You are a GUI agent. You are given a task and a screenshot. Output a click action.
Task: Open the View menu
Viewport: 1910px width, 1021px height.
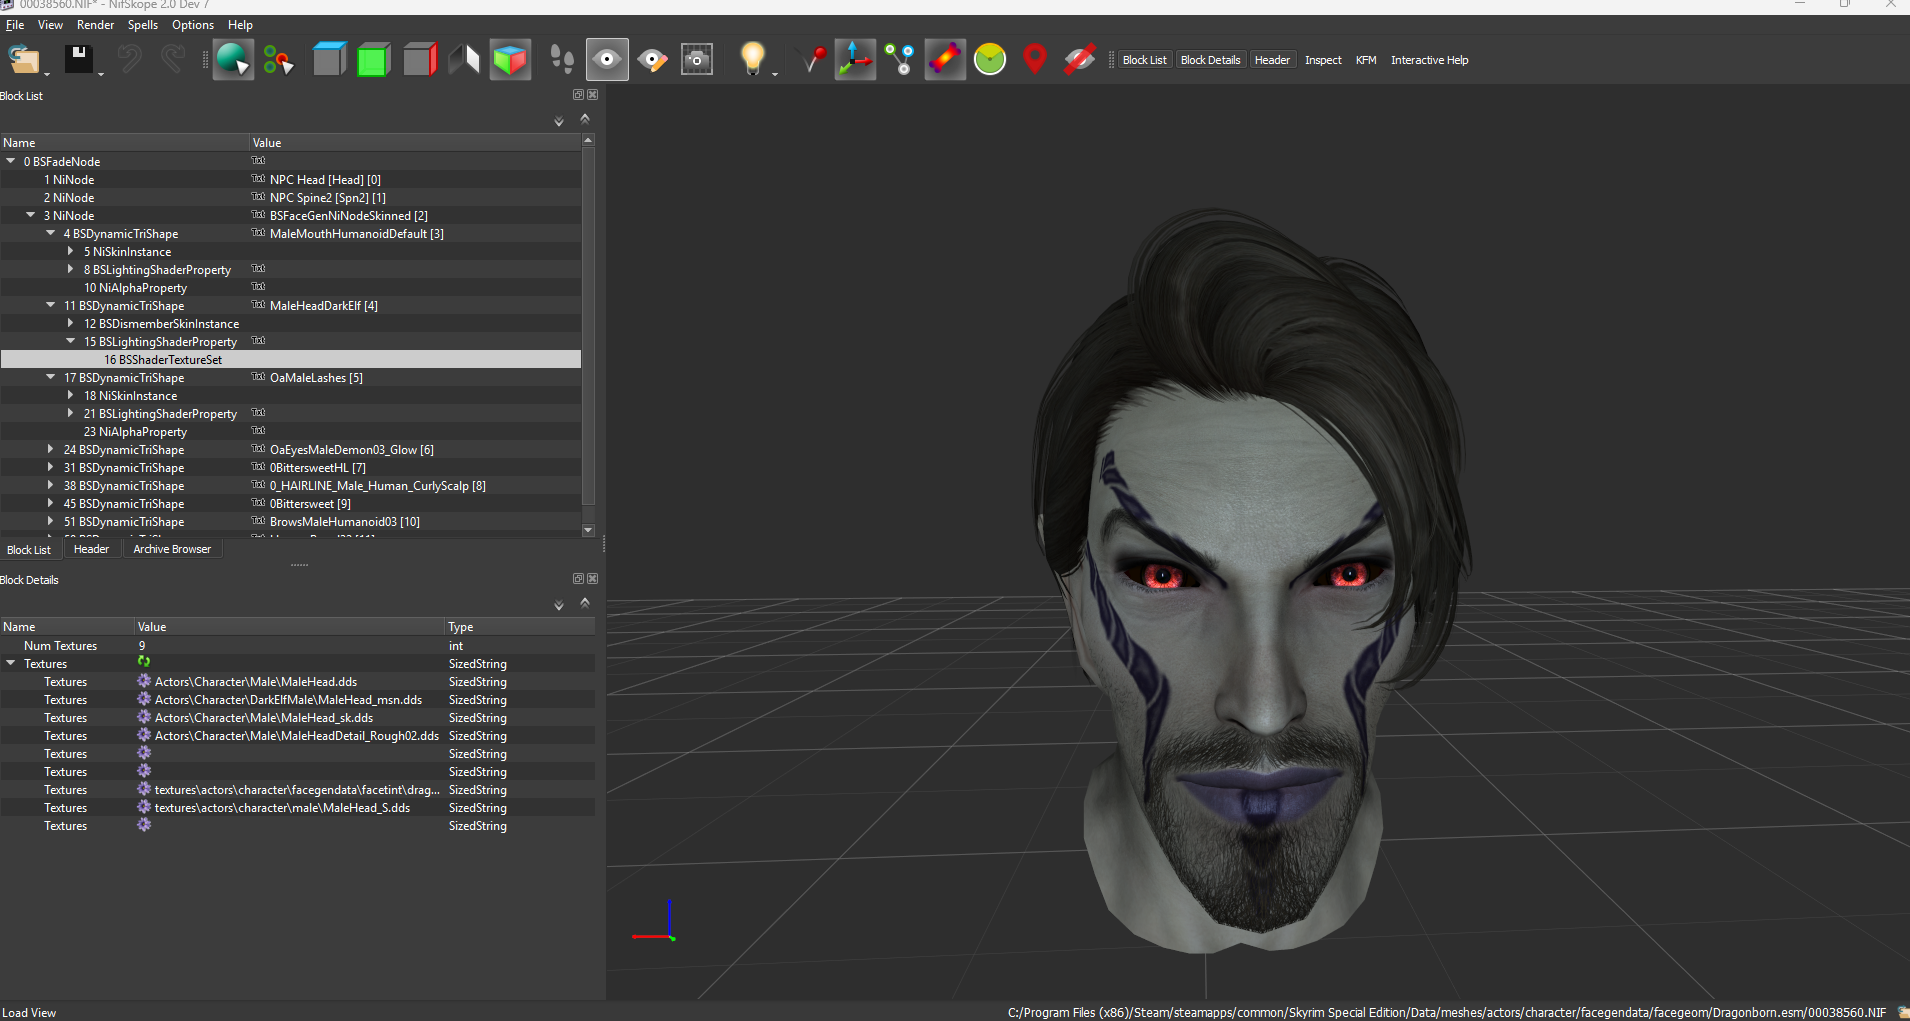coord(50,25)
